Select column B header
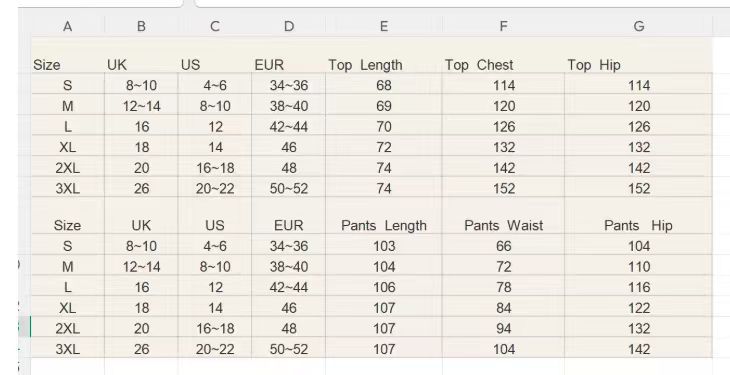 click(142, 27)
